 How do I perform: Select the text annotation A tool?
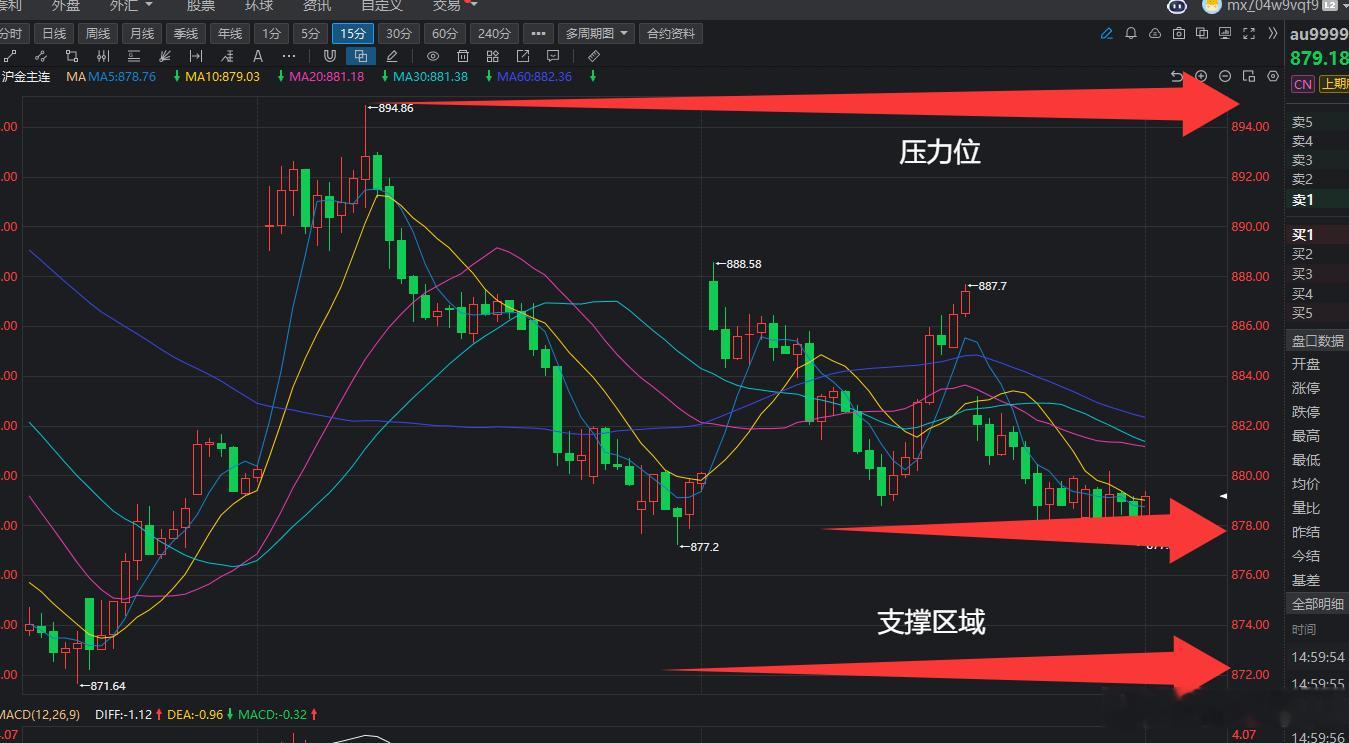pyautogui.click(x=258, y=56)
